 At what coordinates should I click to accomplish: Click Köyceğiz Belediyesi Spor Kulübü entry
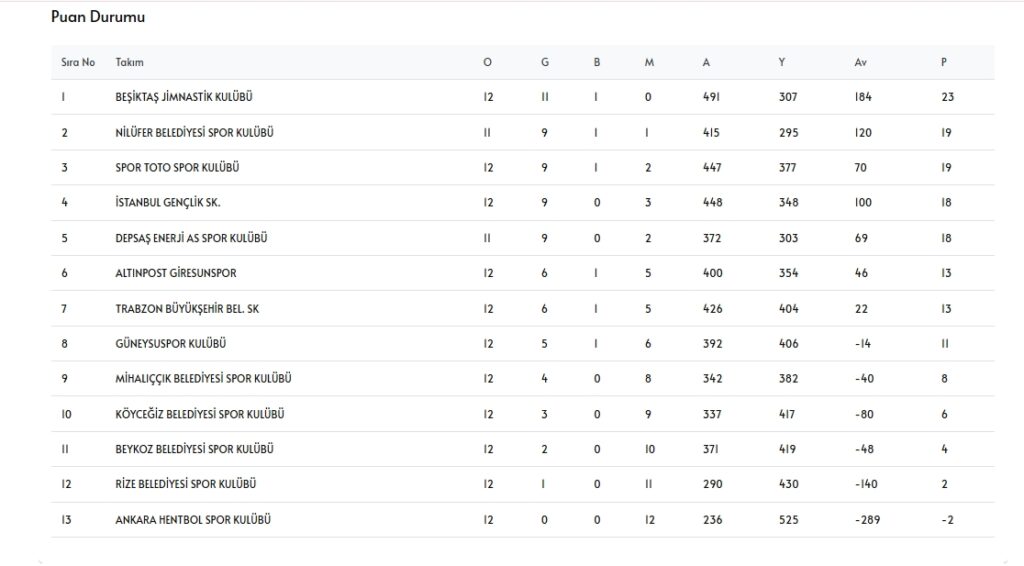coord(200,414)
